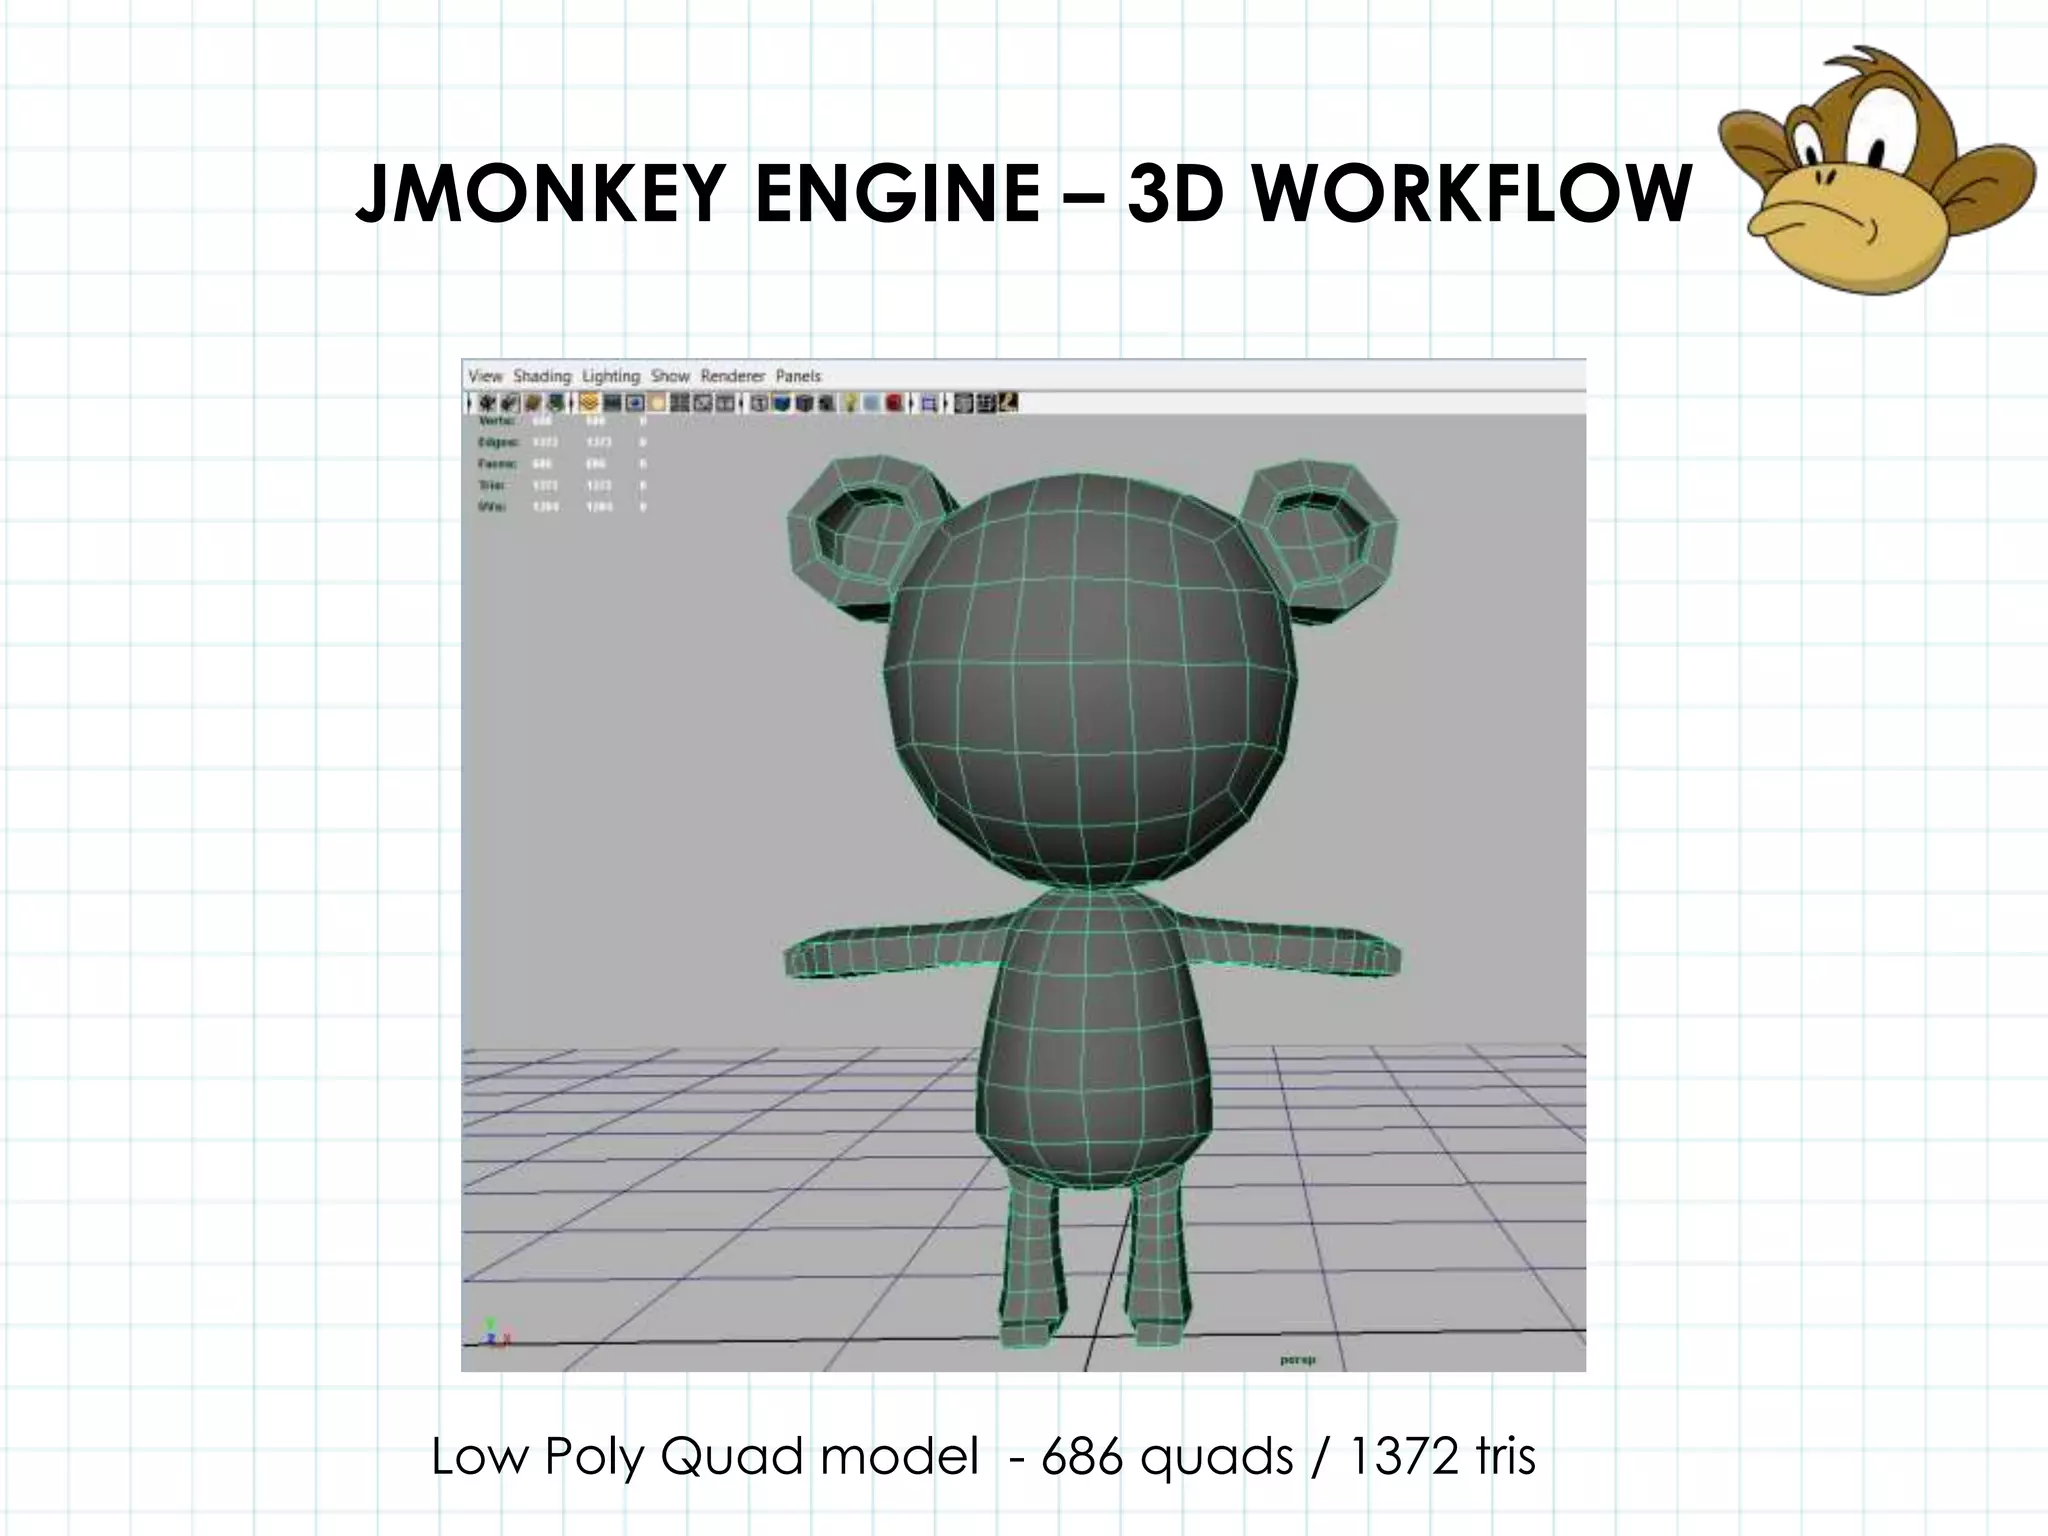Open the Panels menu
The height and width of the screenshot is (1536, 2048).
(798, 376)
